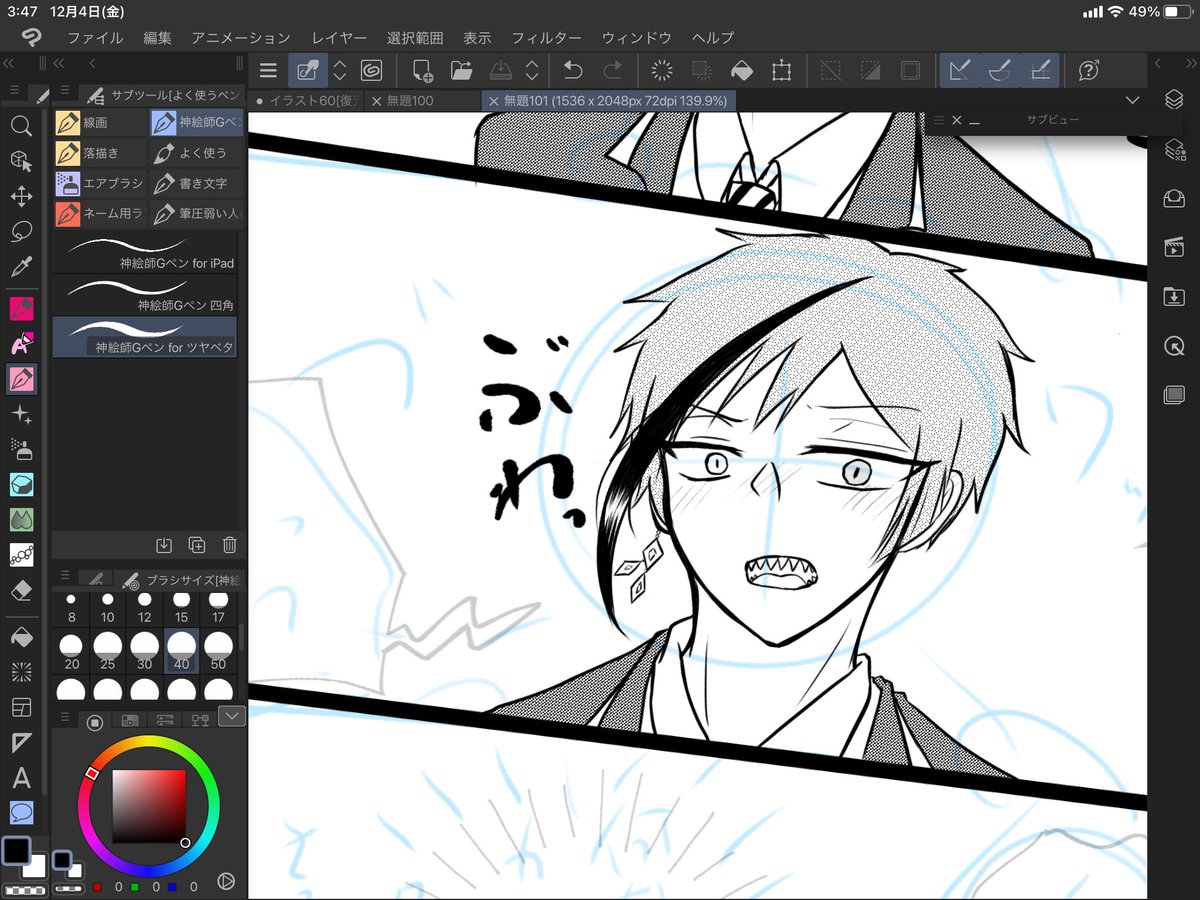Click Redo arrow in command bar
This screenshot has height=900, width=1200.
[x=612, y=70]
